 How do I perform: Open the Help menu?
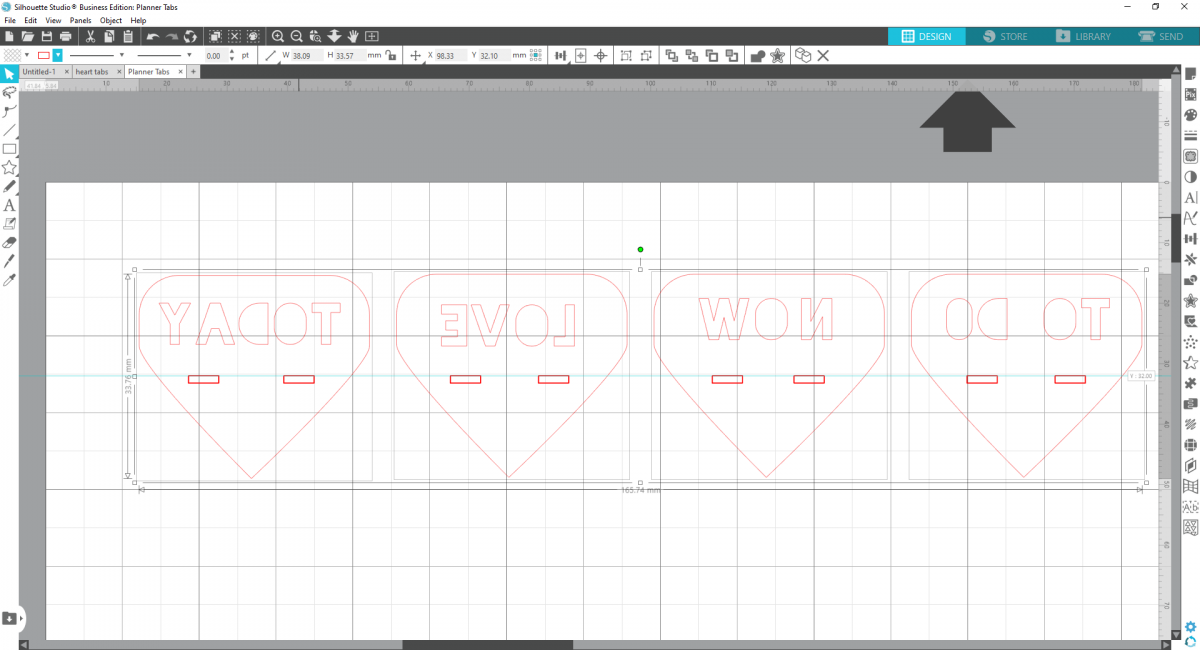[138, 20]
